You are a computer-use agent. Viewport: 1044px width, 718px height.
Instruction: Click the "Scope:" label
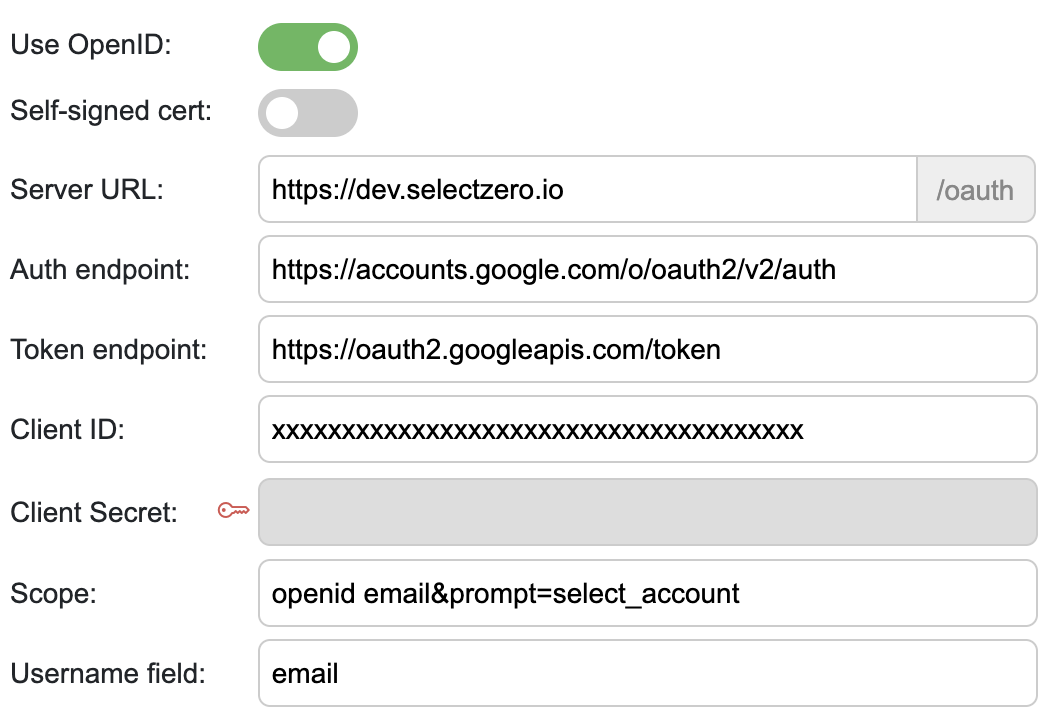(x=53, y=593)
